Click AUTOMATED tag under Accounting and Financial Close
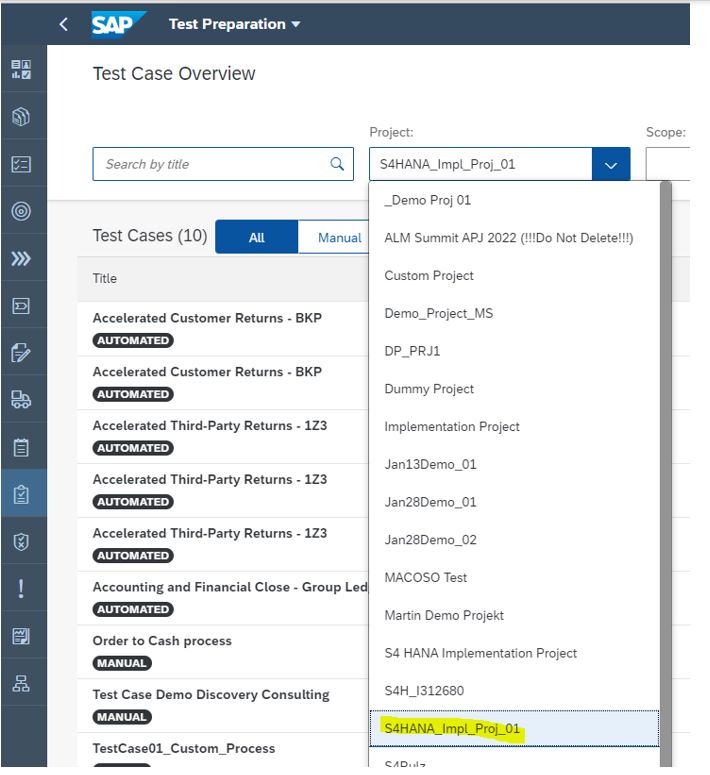 (133, 609)
